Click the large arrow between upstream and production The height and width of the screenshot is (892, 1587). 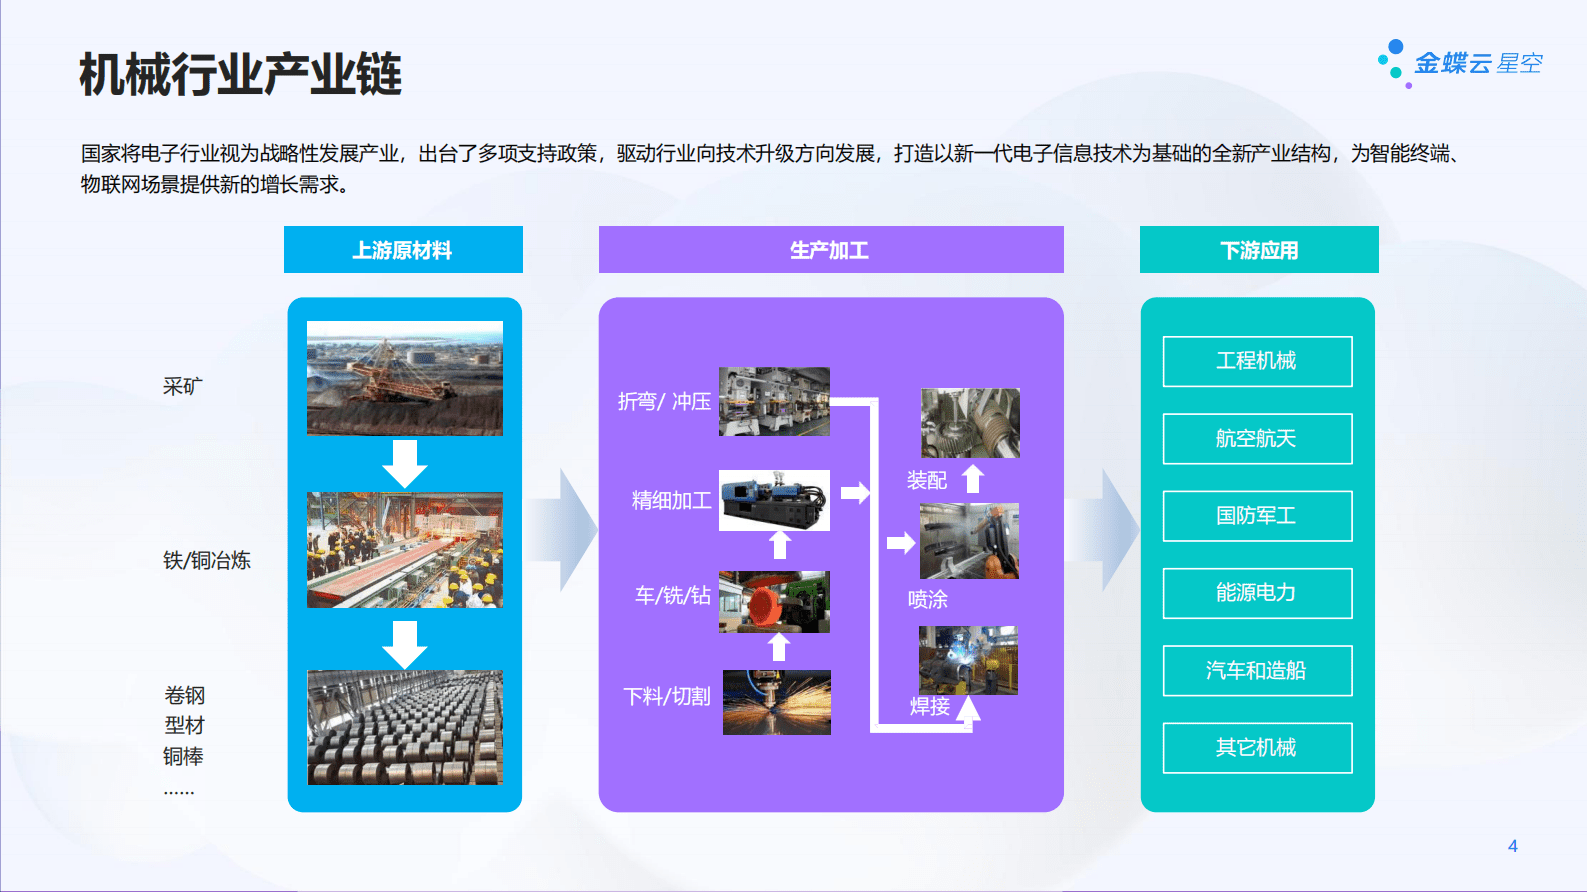[x=563, y=529]
